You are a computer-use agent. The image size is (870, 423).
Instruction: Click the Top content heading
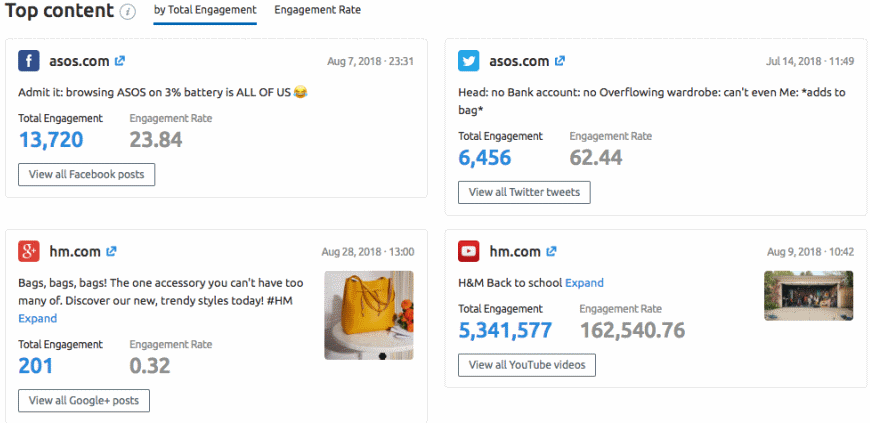coord(59,11)
